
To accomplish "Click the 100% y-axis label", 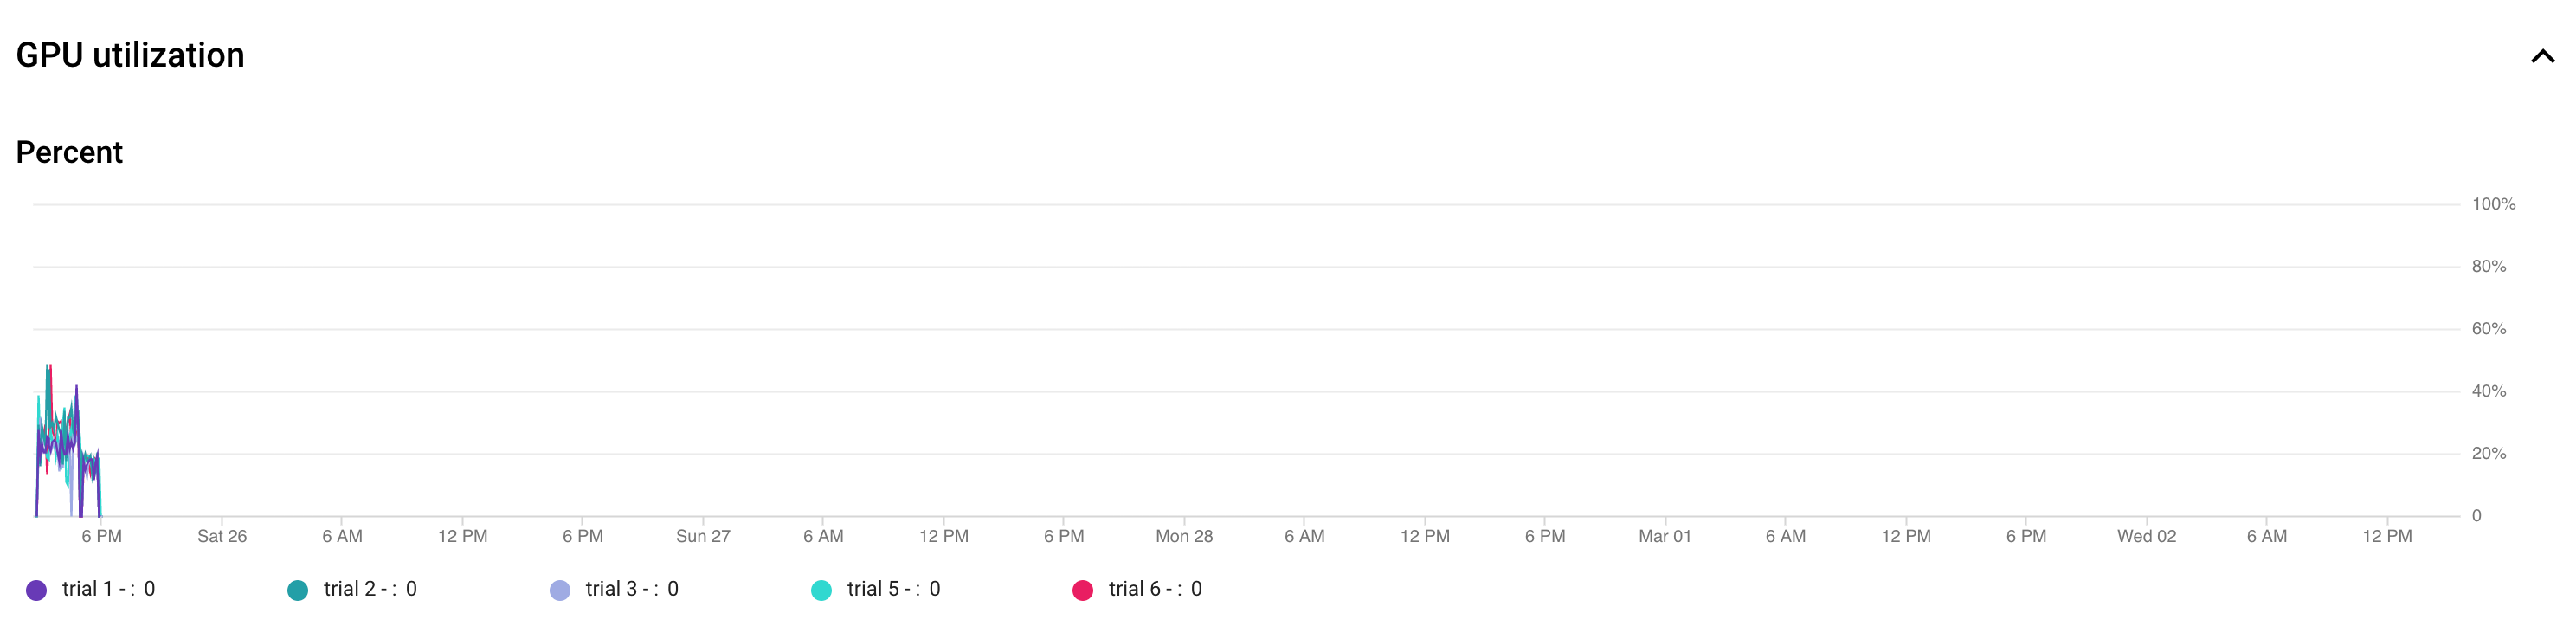I will [2493, 204].
